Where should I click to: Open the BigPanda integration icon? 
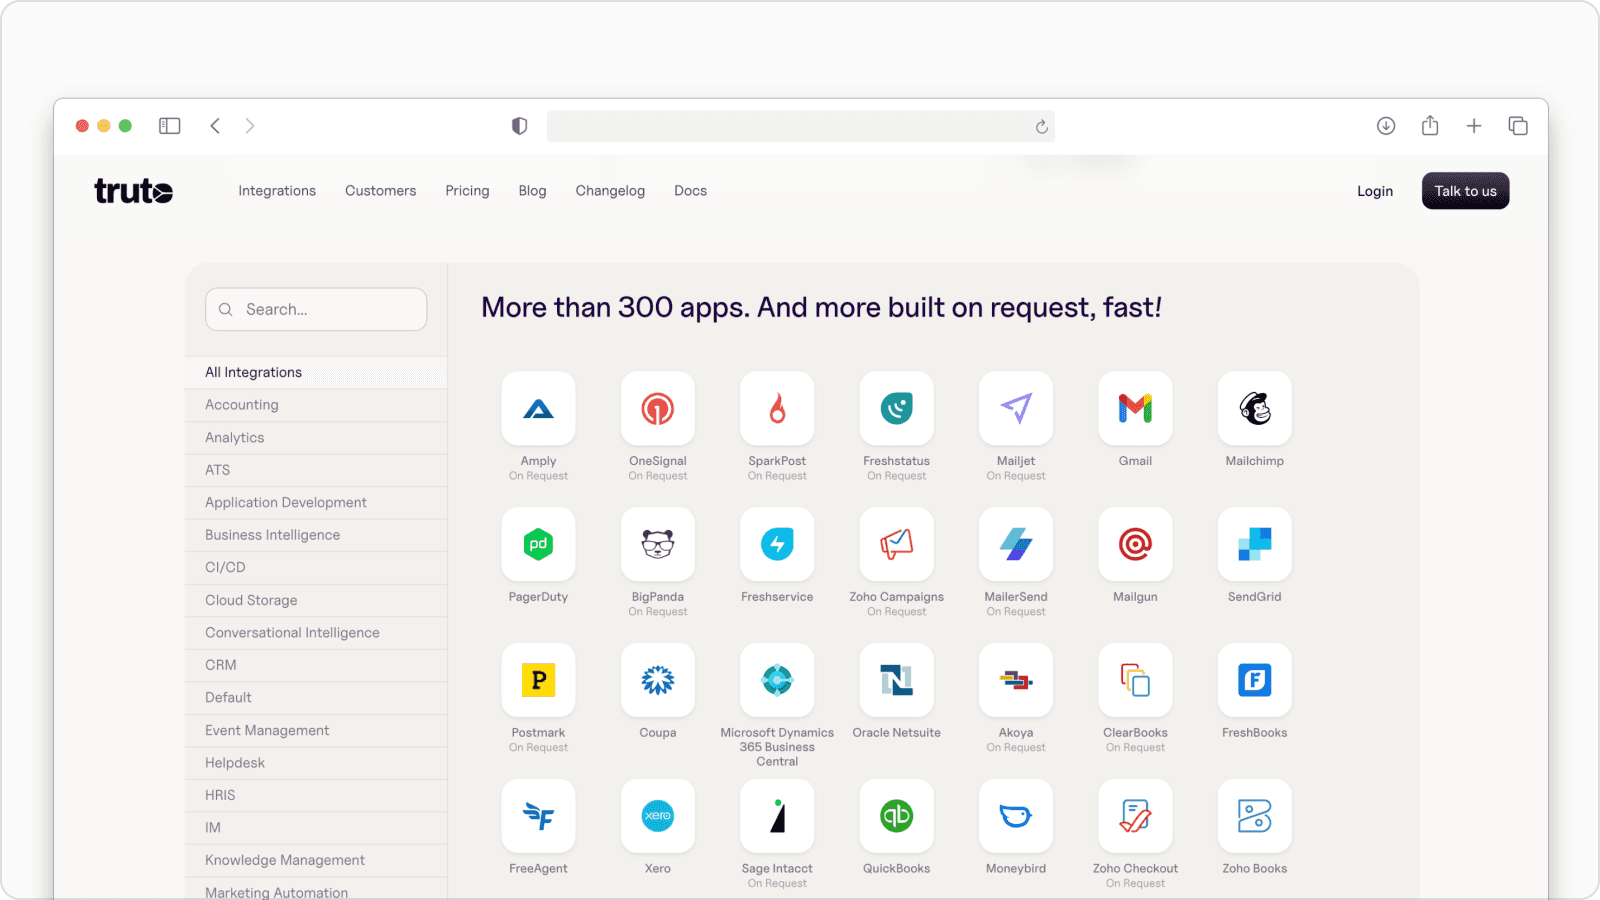pos(658,544)
